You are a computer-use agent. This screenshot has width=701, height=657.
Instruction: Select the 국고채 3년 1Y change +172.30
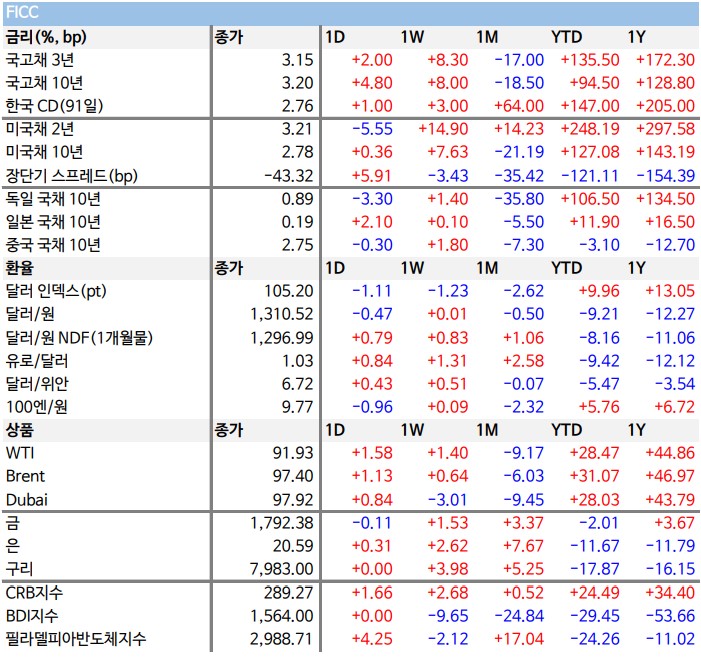(x=666, y=60)
